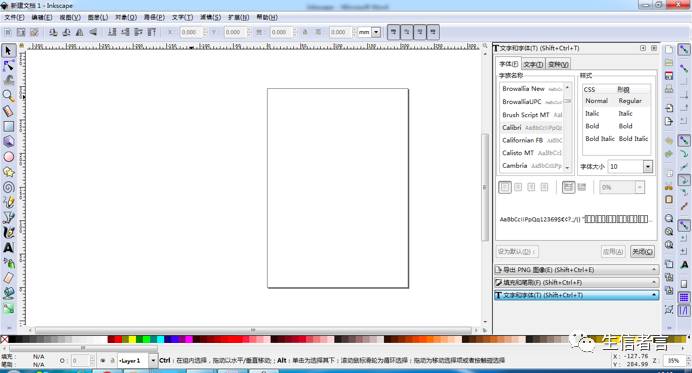Image resolution: width=692 pixels, height=373 pixels.
Task: Select the Zoom magnifier tool
Action: pyautogui.click(x=8, y=96)
